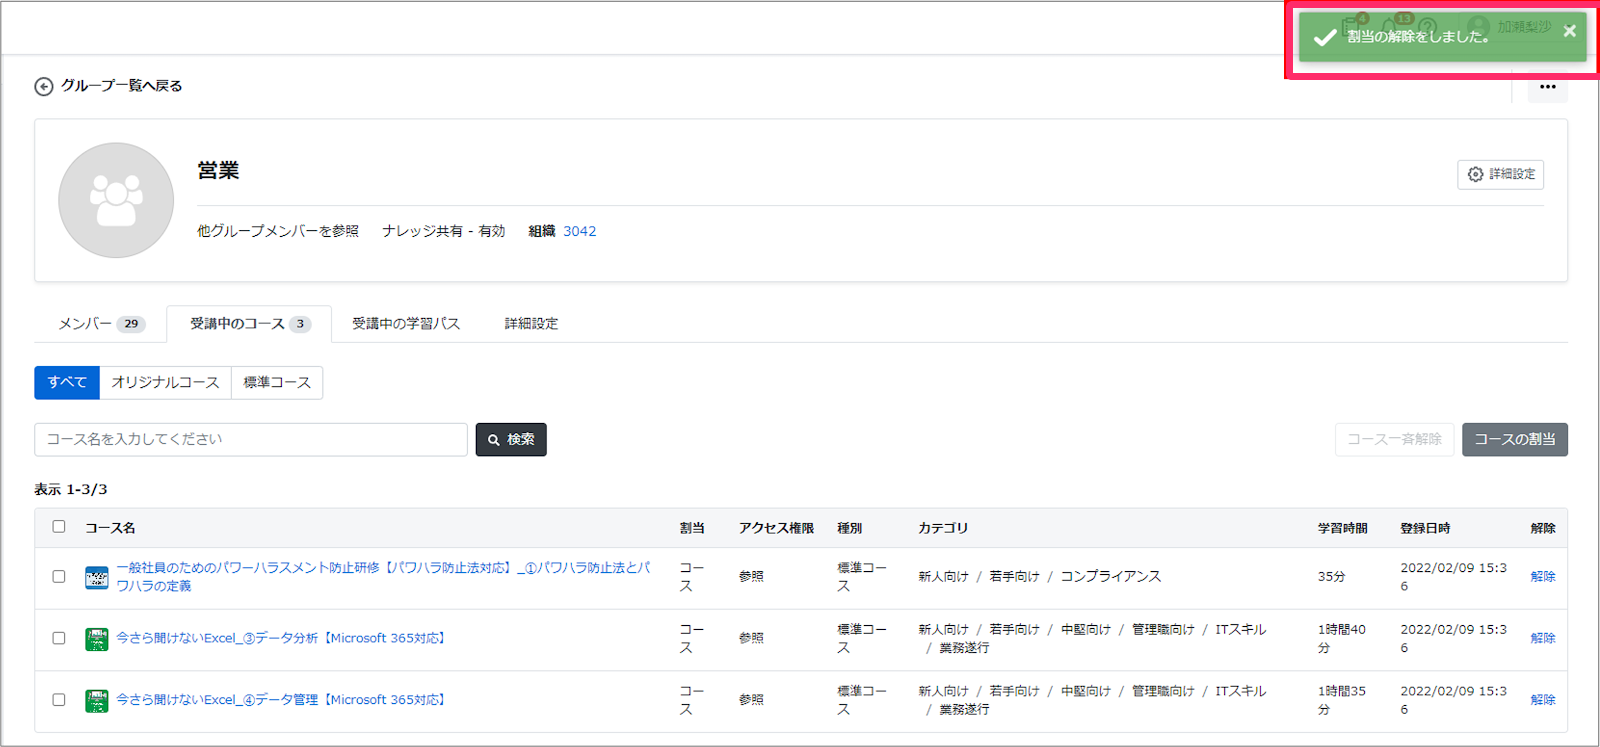
Task: Open organization link 3042
Action: tap(579, 231)
